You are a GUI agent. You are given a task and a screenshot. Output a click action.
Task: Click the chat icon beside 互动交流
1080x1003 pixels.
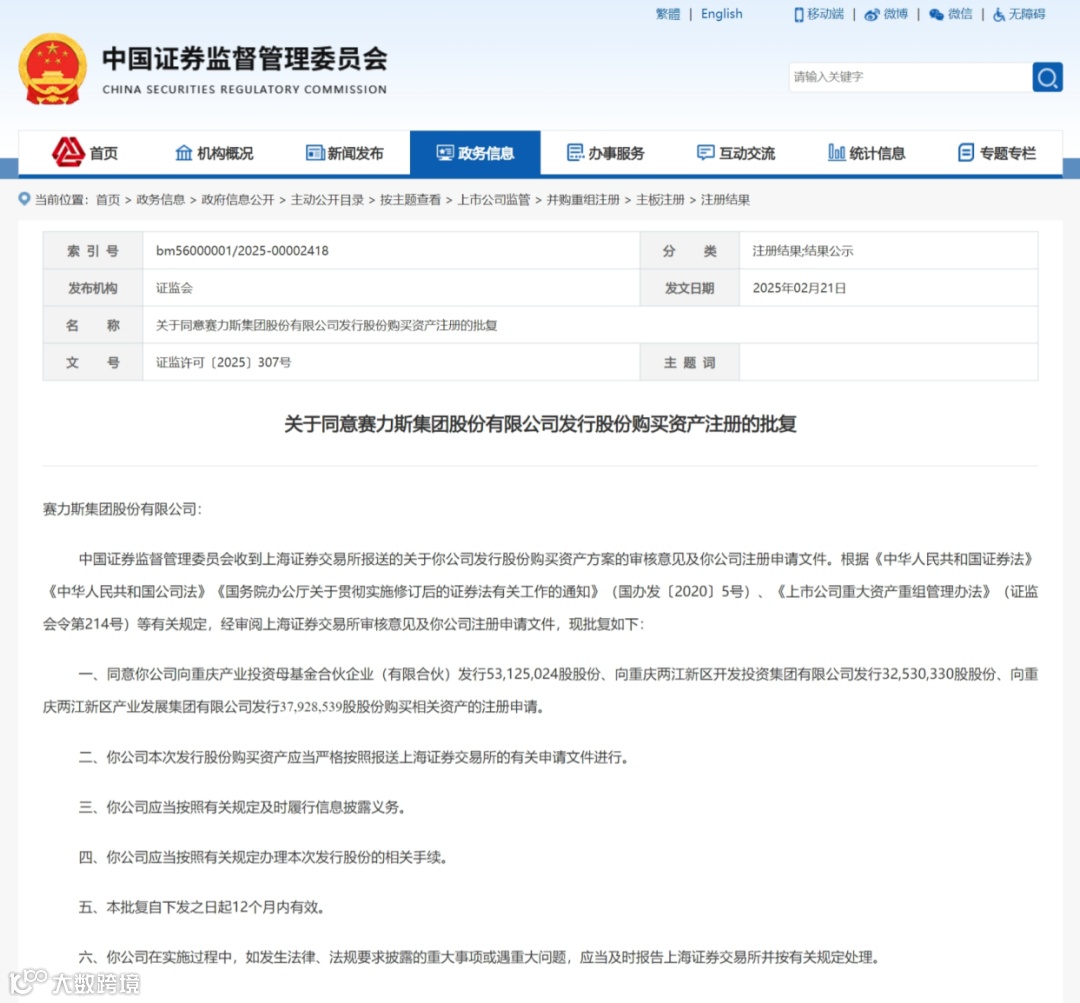click(705, 152)
